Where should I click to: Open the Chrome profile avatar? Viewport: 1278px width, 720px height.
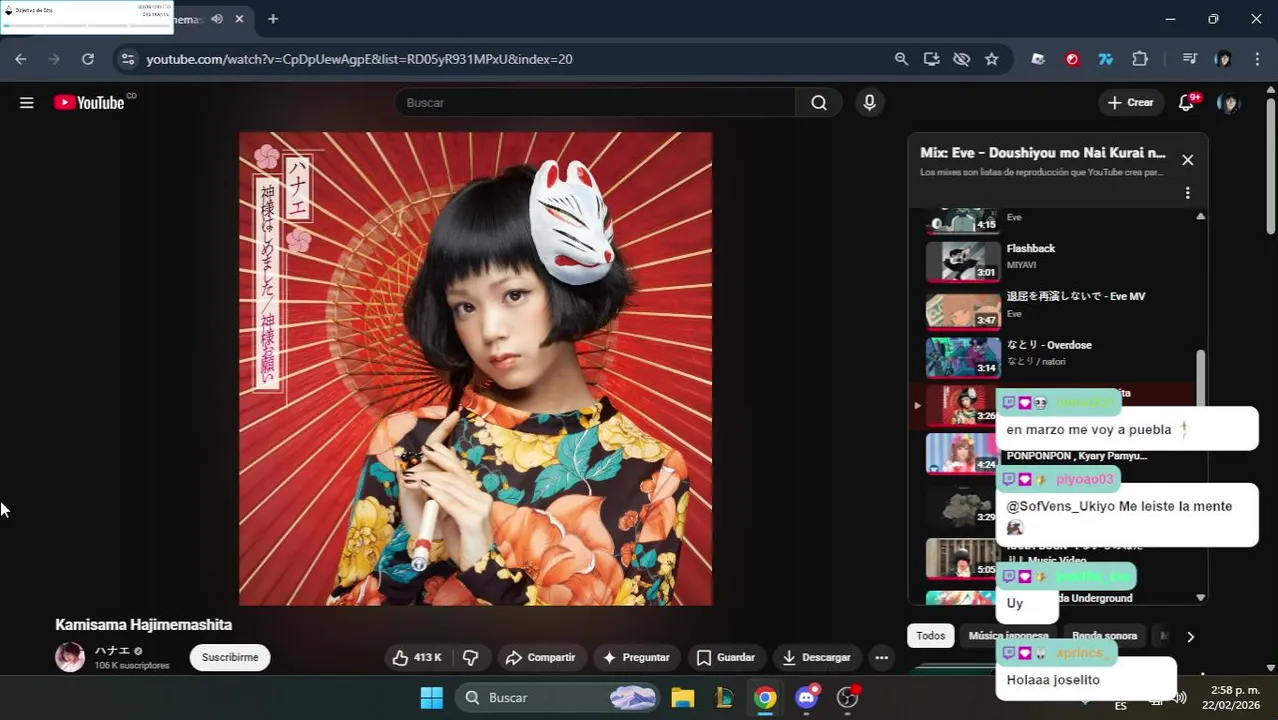click(x=1223, y=59)
